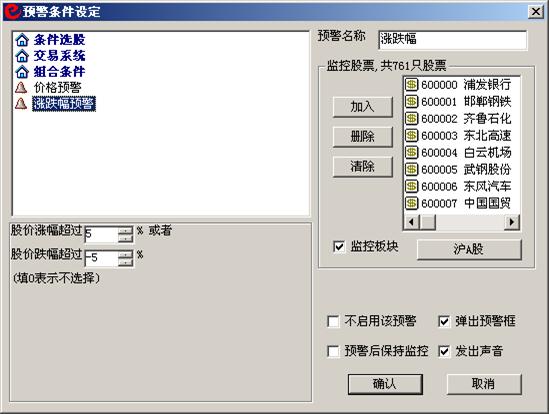Click the bell icon beside 涨跌幅预警

[x=21, y=103]
